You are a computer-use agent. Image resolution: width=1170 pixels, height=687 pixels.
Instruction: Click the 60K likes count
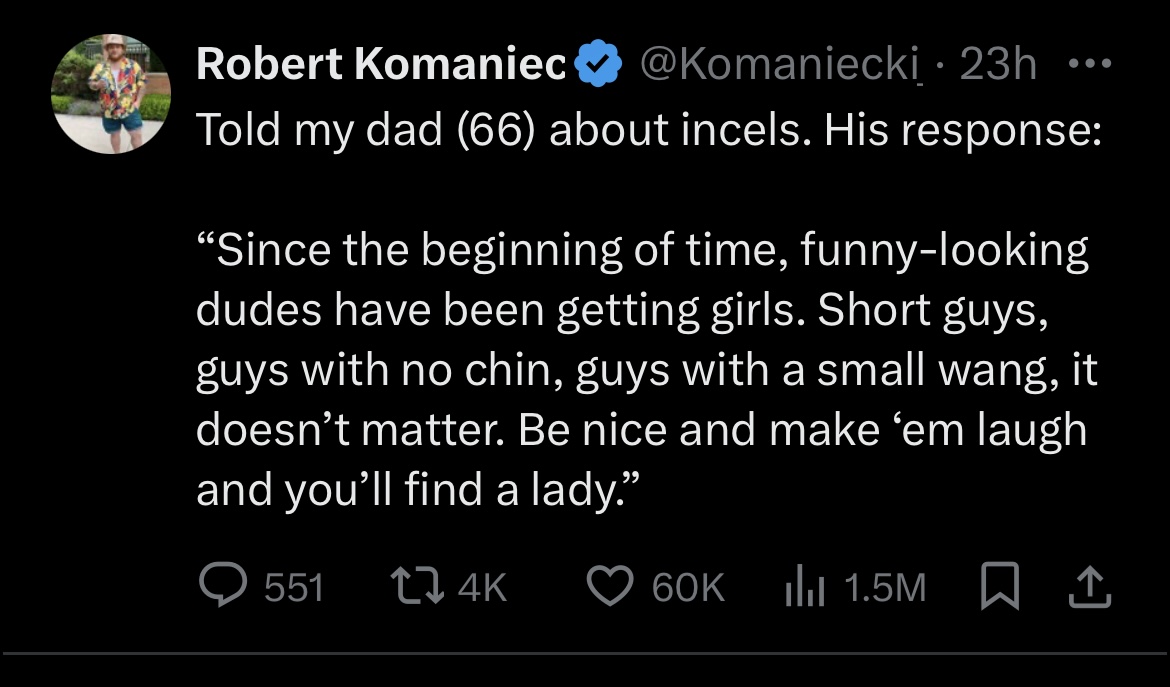point(688,588)
